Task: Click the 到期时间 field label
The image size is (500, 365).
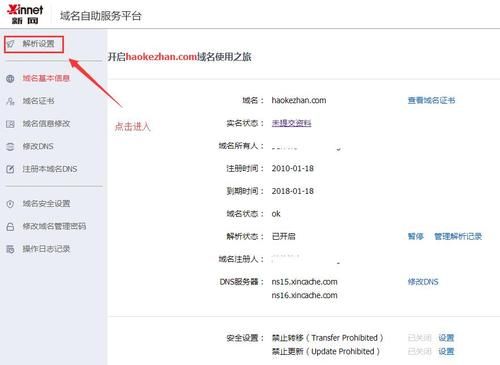Action: tap(245, 191)
